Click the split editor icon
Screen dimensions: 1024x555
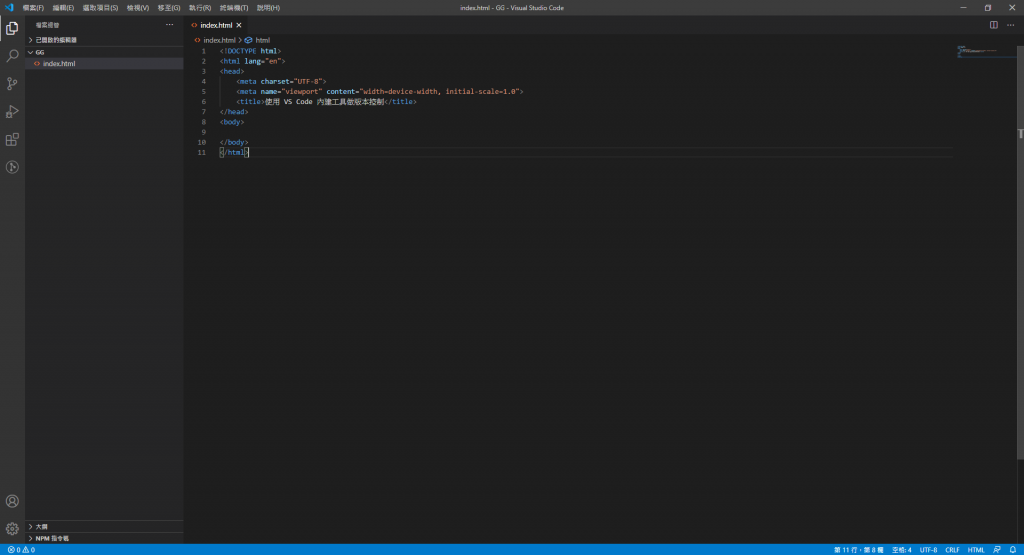(x=993, y=25)
